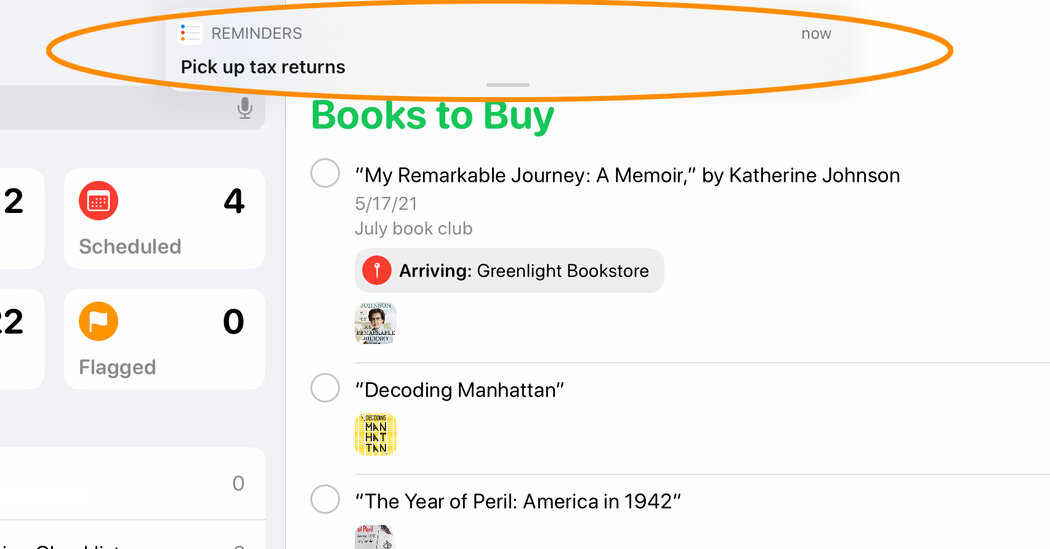1050x549 pixels.
Task: Click the 5/17/21 due date
Action: click(386, 204)
